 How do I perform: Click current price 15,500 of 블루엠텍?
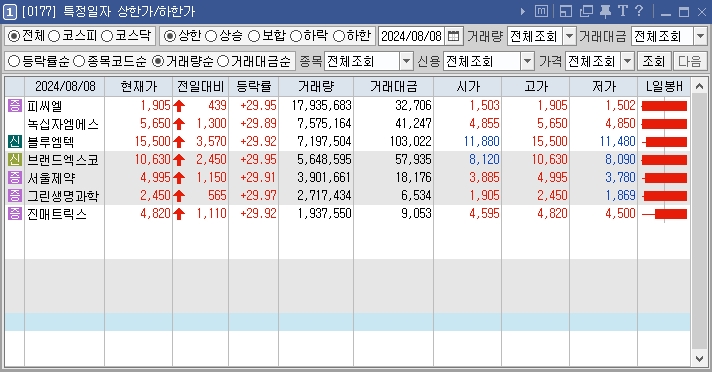[152, 142]
